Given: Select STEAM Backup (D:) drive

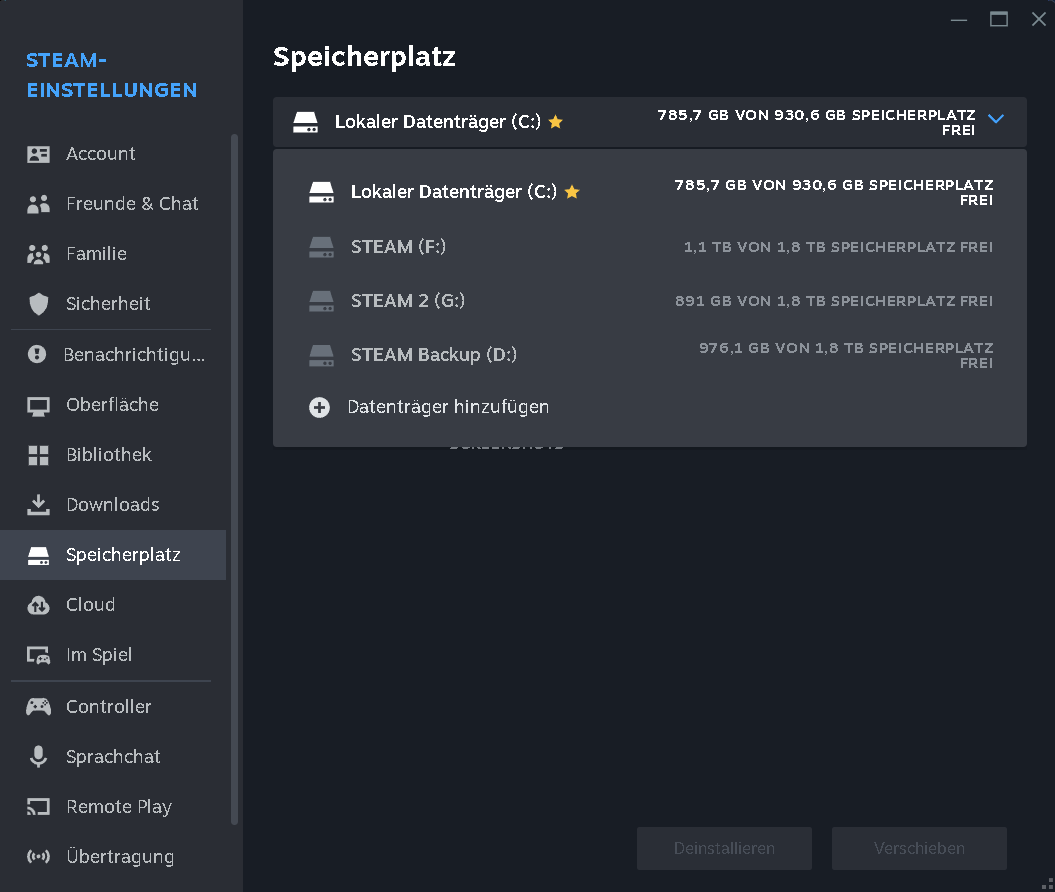Looking at the screenshot, I should pos(650,355).
